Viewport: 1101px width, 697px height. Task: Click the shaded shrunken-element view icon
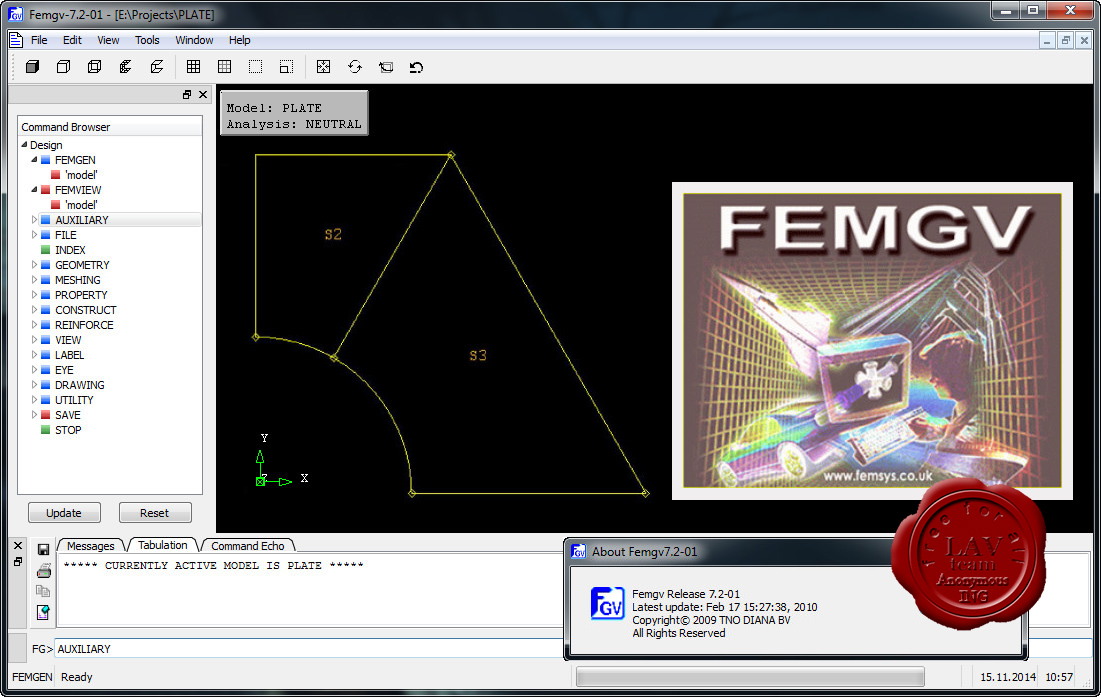pyautogui.click(x=126, y=67)
